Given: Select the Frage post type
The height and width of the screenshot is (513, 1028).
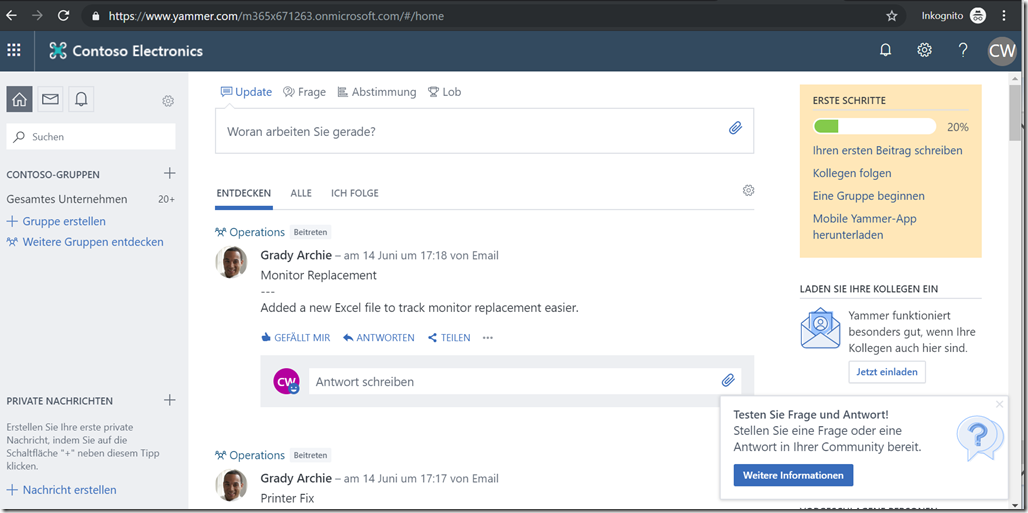Looking at the screenshot, I should (304, 92).
